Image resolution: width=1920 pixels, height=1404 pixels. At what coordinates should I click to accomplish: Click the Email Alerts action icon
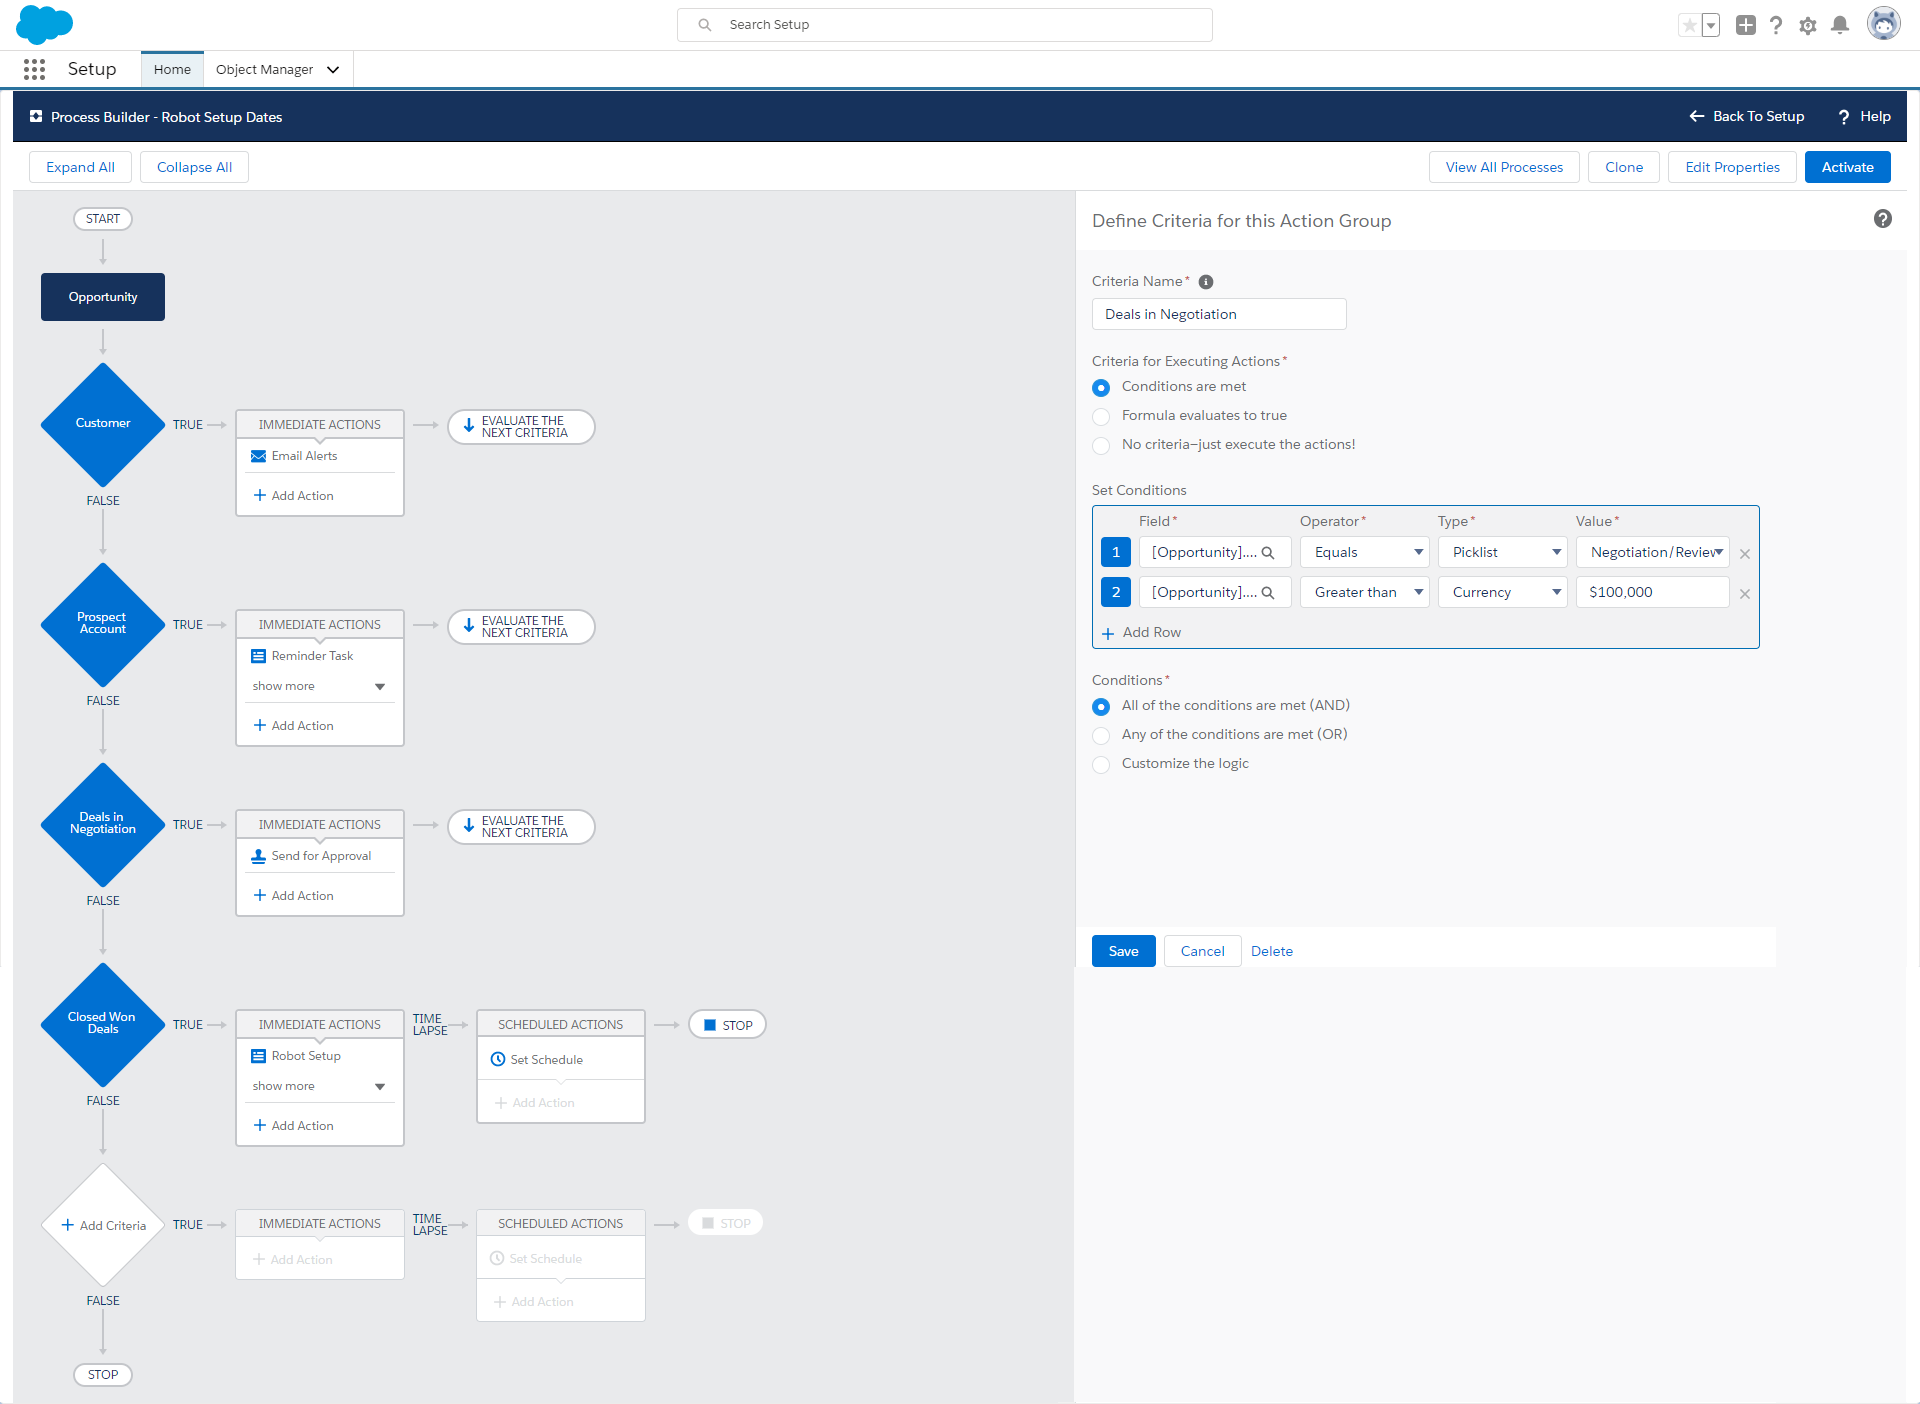(258, 456)
